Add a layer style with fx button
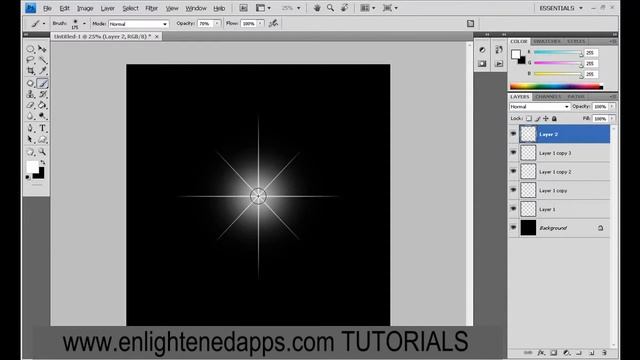 541,353
